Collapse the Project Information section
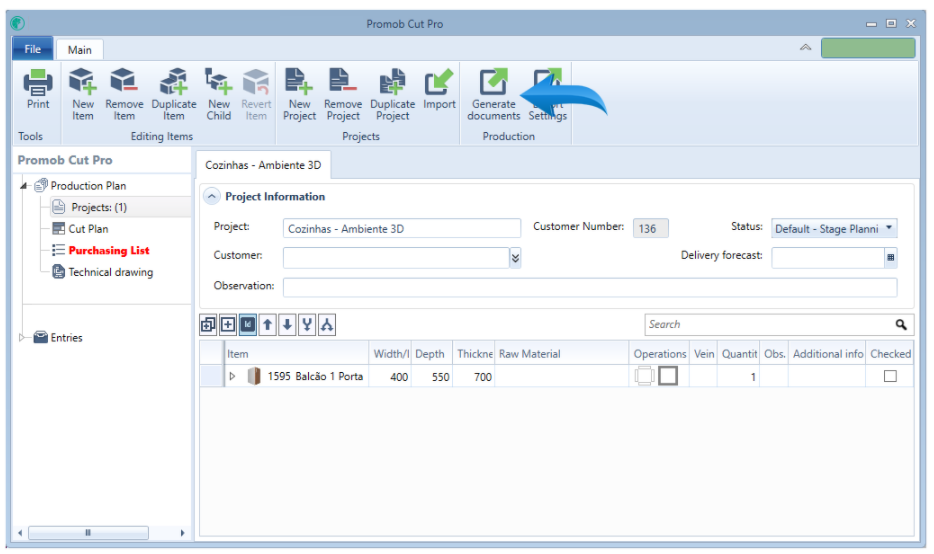This screenshot has width=934, height=554. coord(211,197)
